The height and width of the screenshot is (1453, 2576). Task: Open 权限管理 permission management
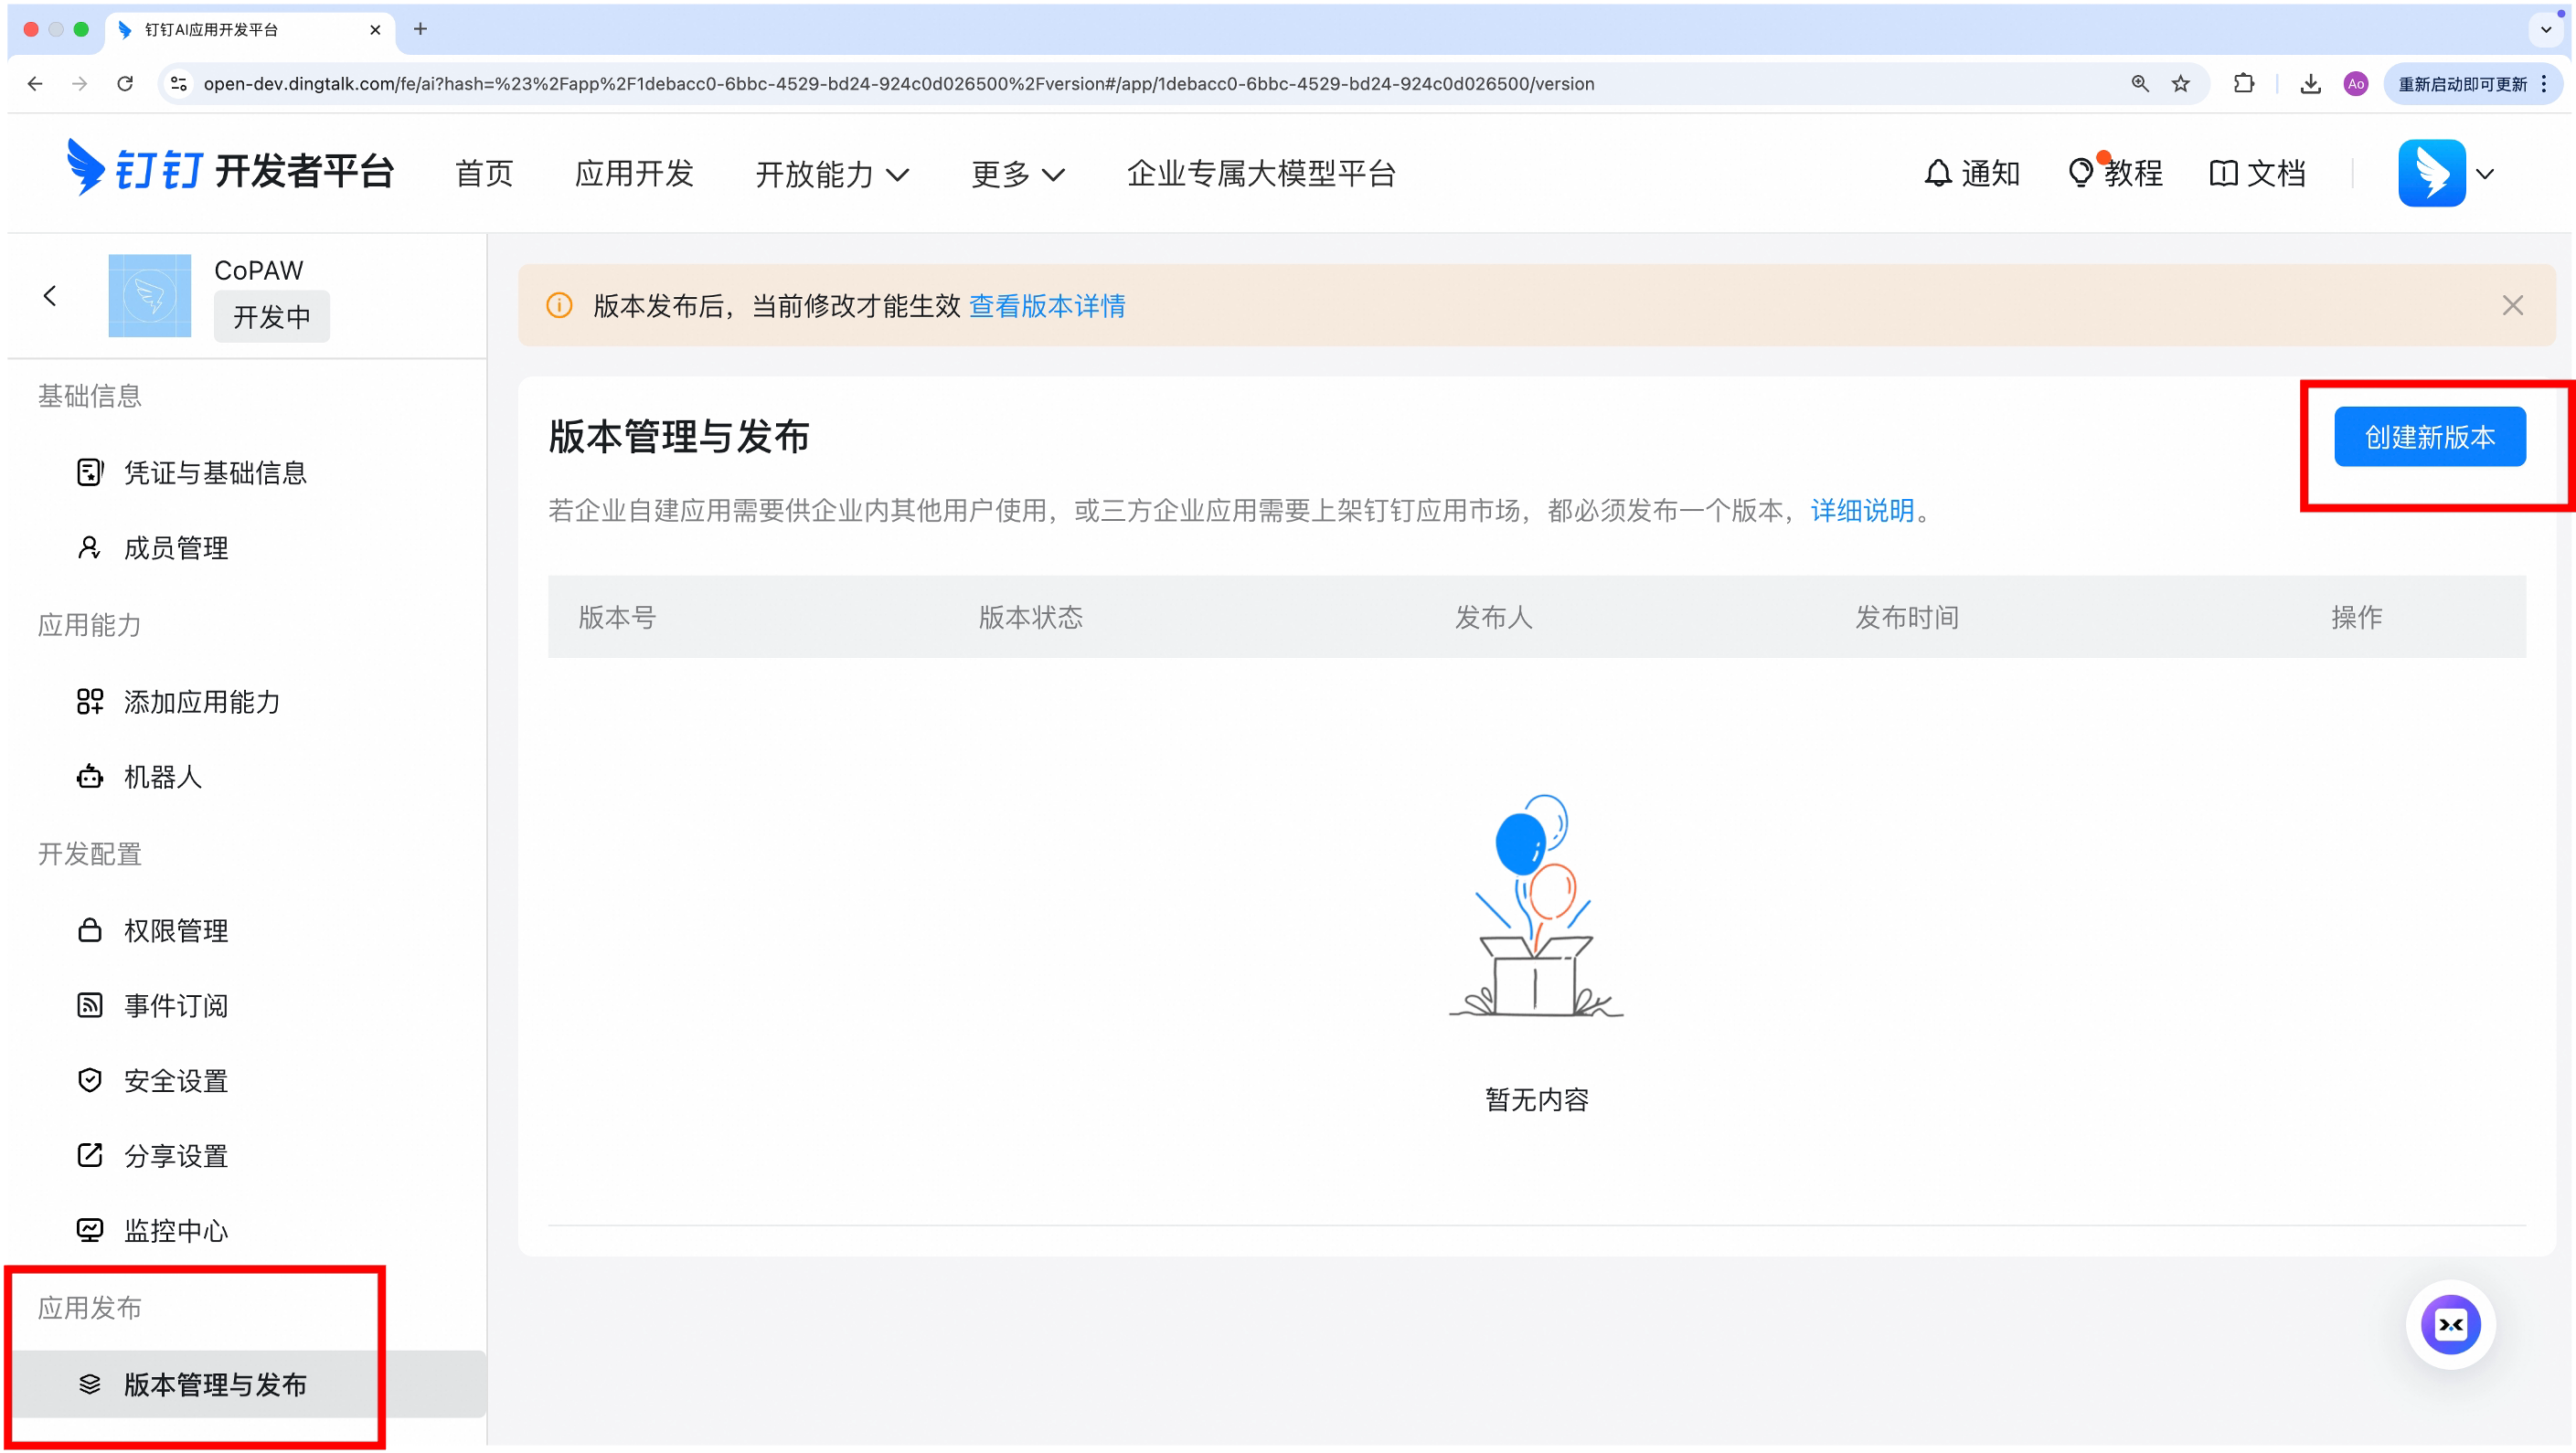[175, 929]
